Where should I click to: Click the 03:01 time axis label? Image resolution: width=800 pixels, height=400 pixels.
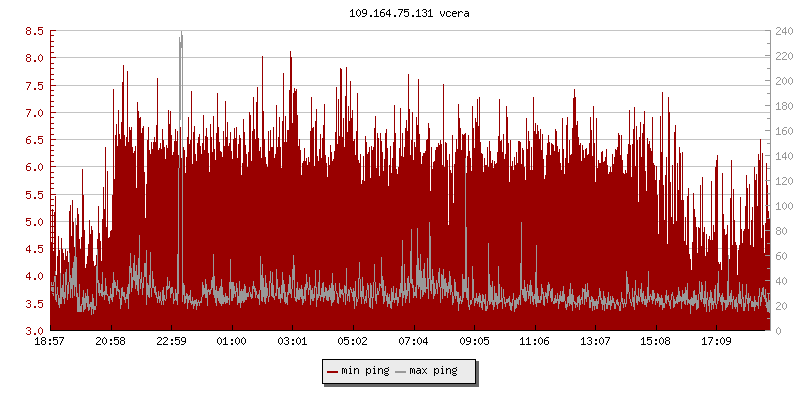[292, 342]
